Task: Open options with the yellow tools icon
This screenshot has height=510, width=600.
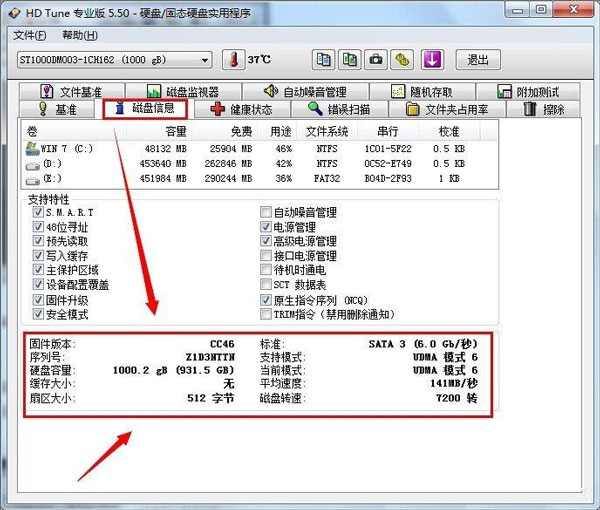Action: pos(402,60)
